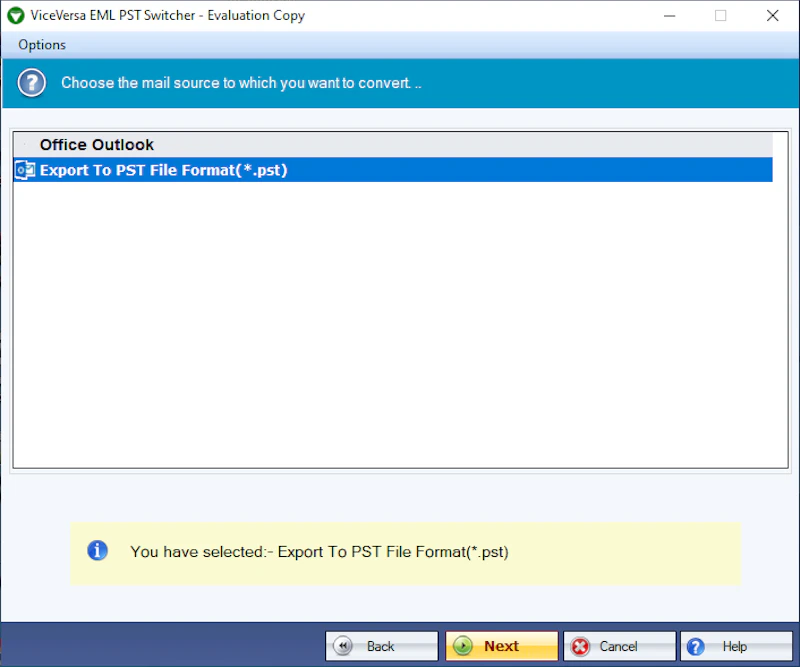Minimize the ViceVersa window

pyautogui.click(x=669, y=16)
